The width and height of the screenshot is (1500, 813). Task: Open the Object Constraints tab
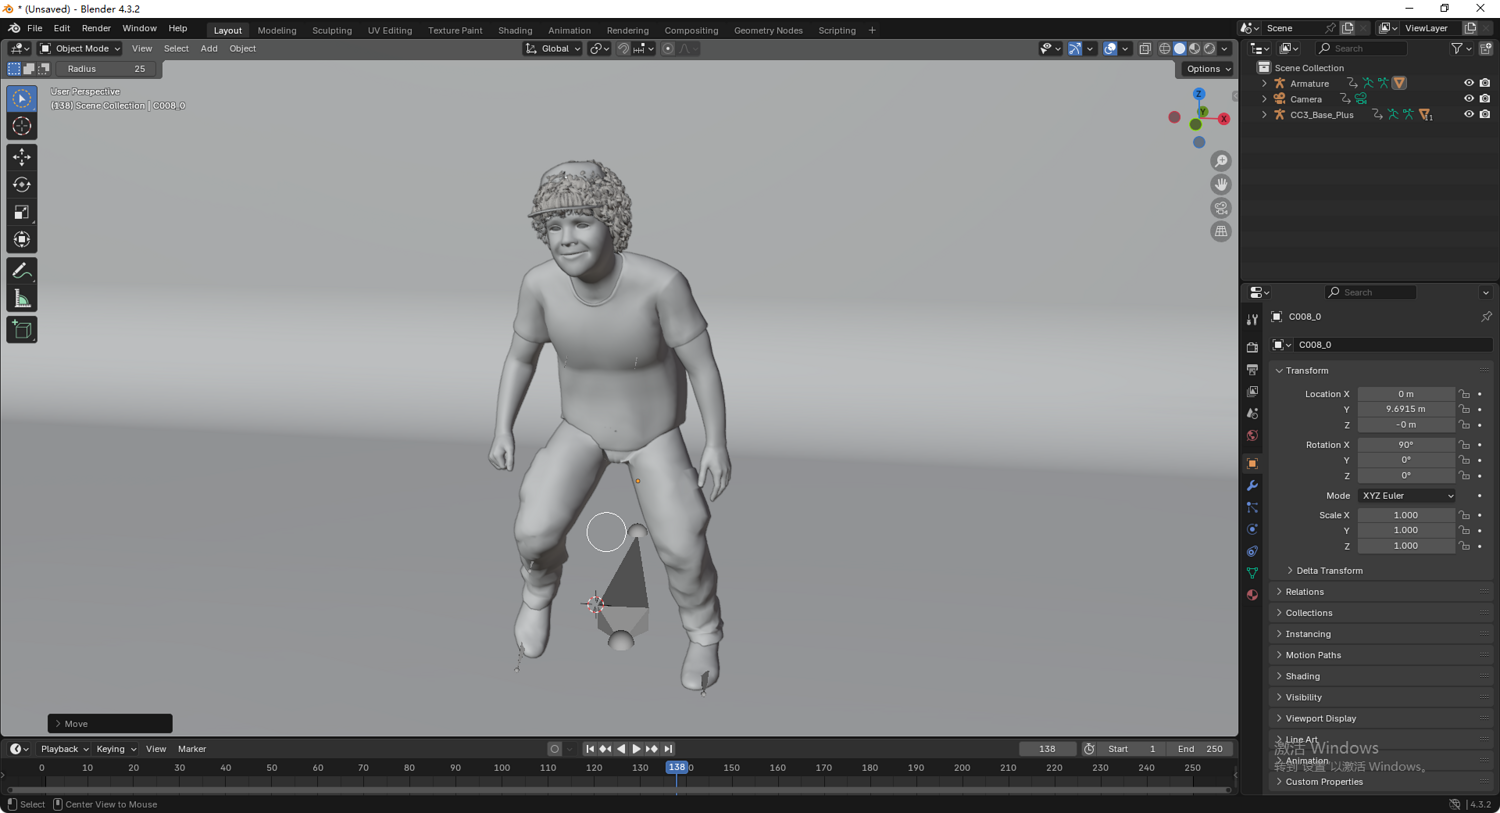pyautogui.click(x=1252, y=551)
